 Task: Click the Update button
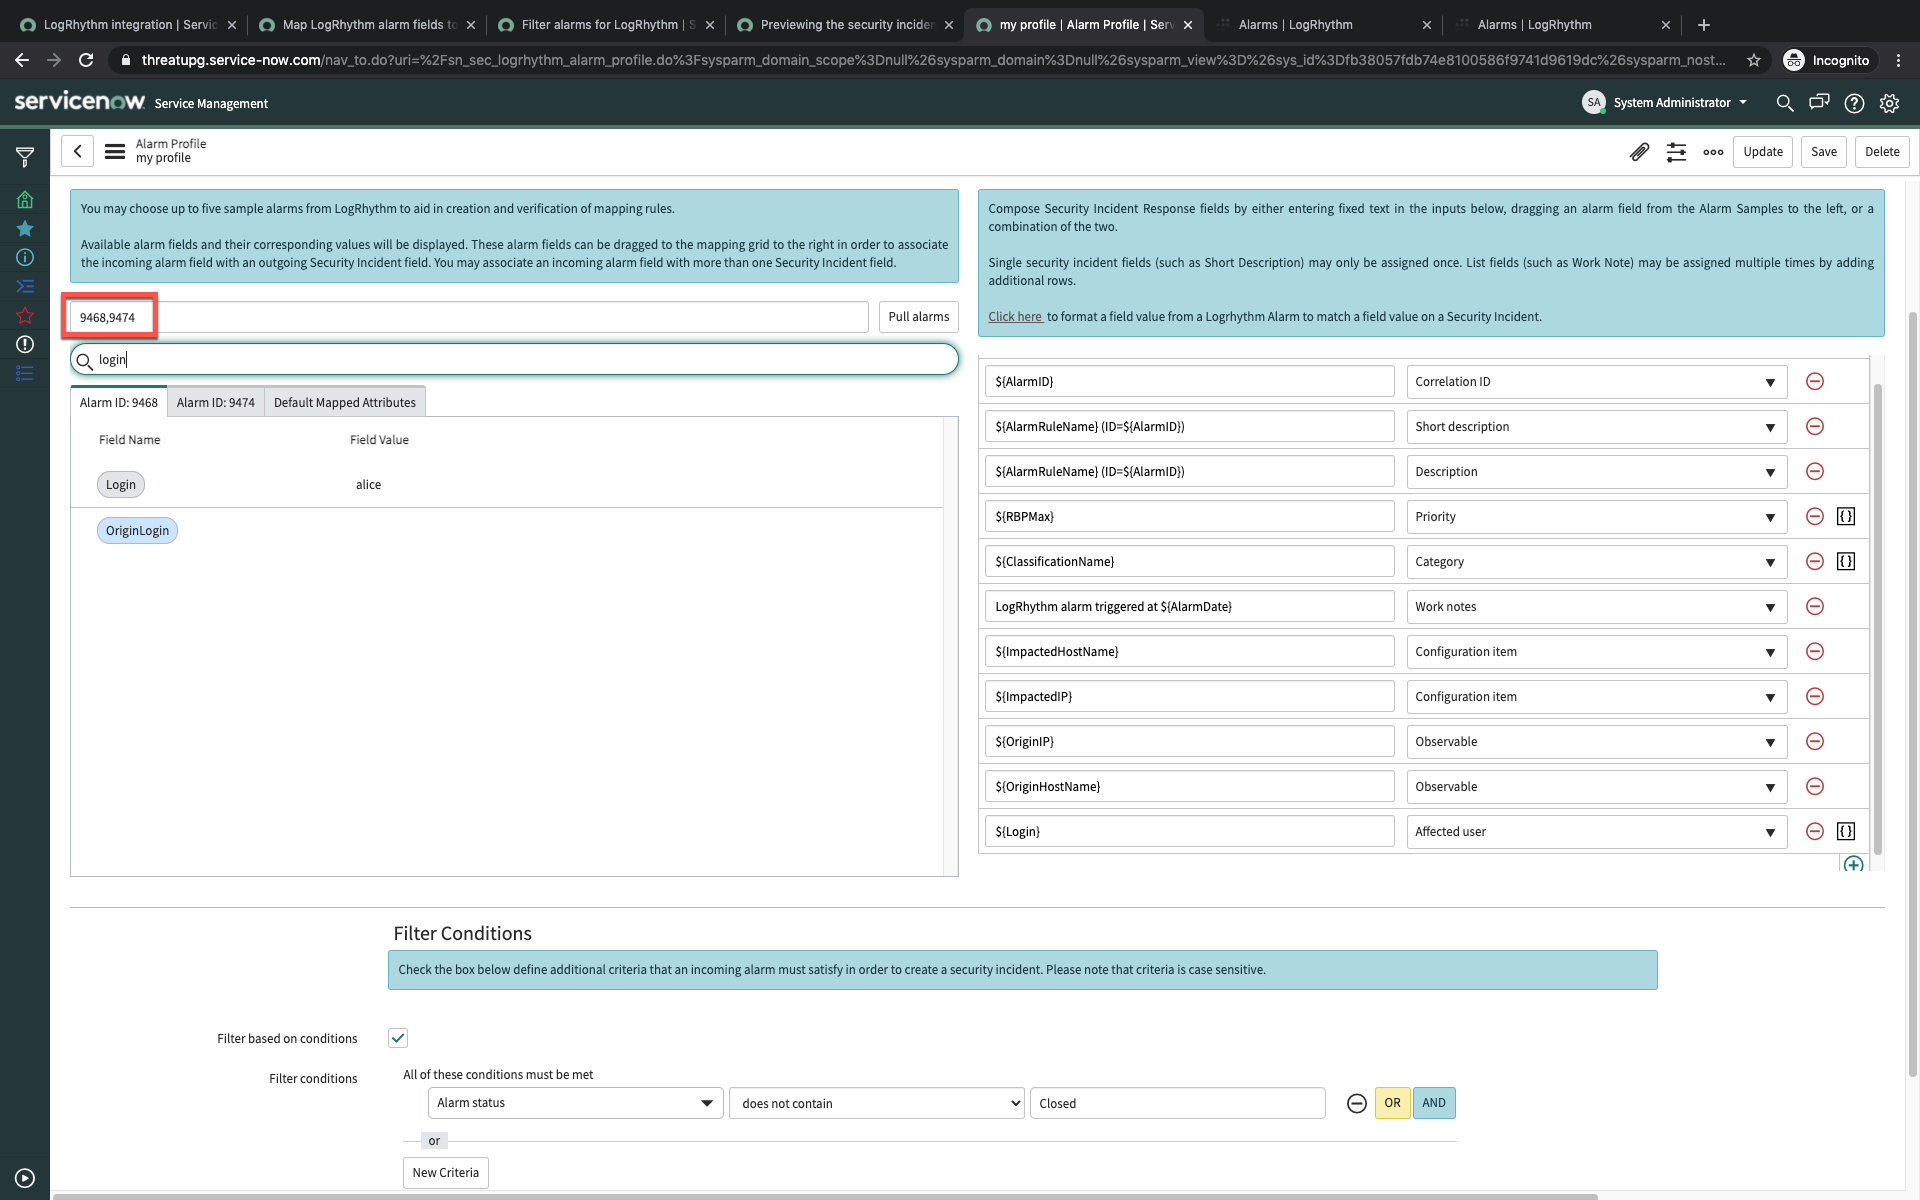(1763, 152)
